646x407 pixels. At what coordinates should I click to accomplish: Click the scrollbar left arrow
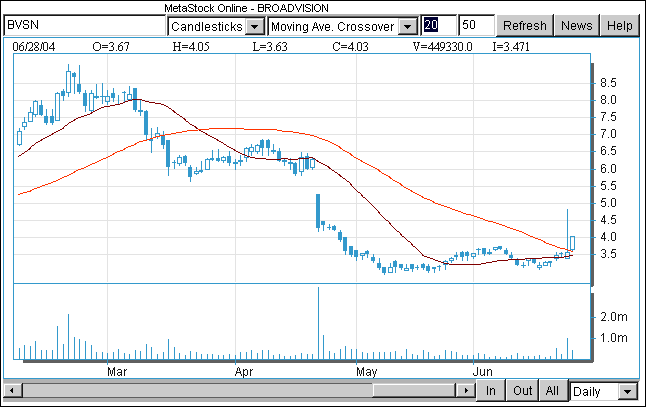[x=13, y=390]
